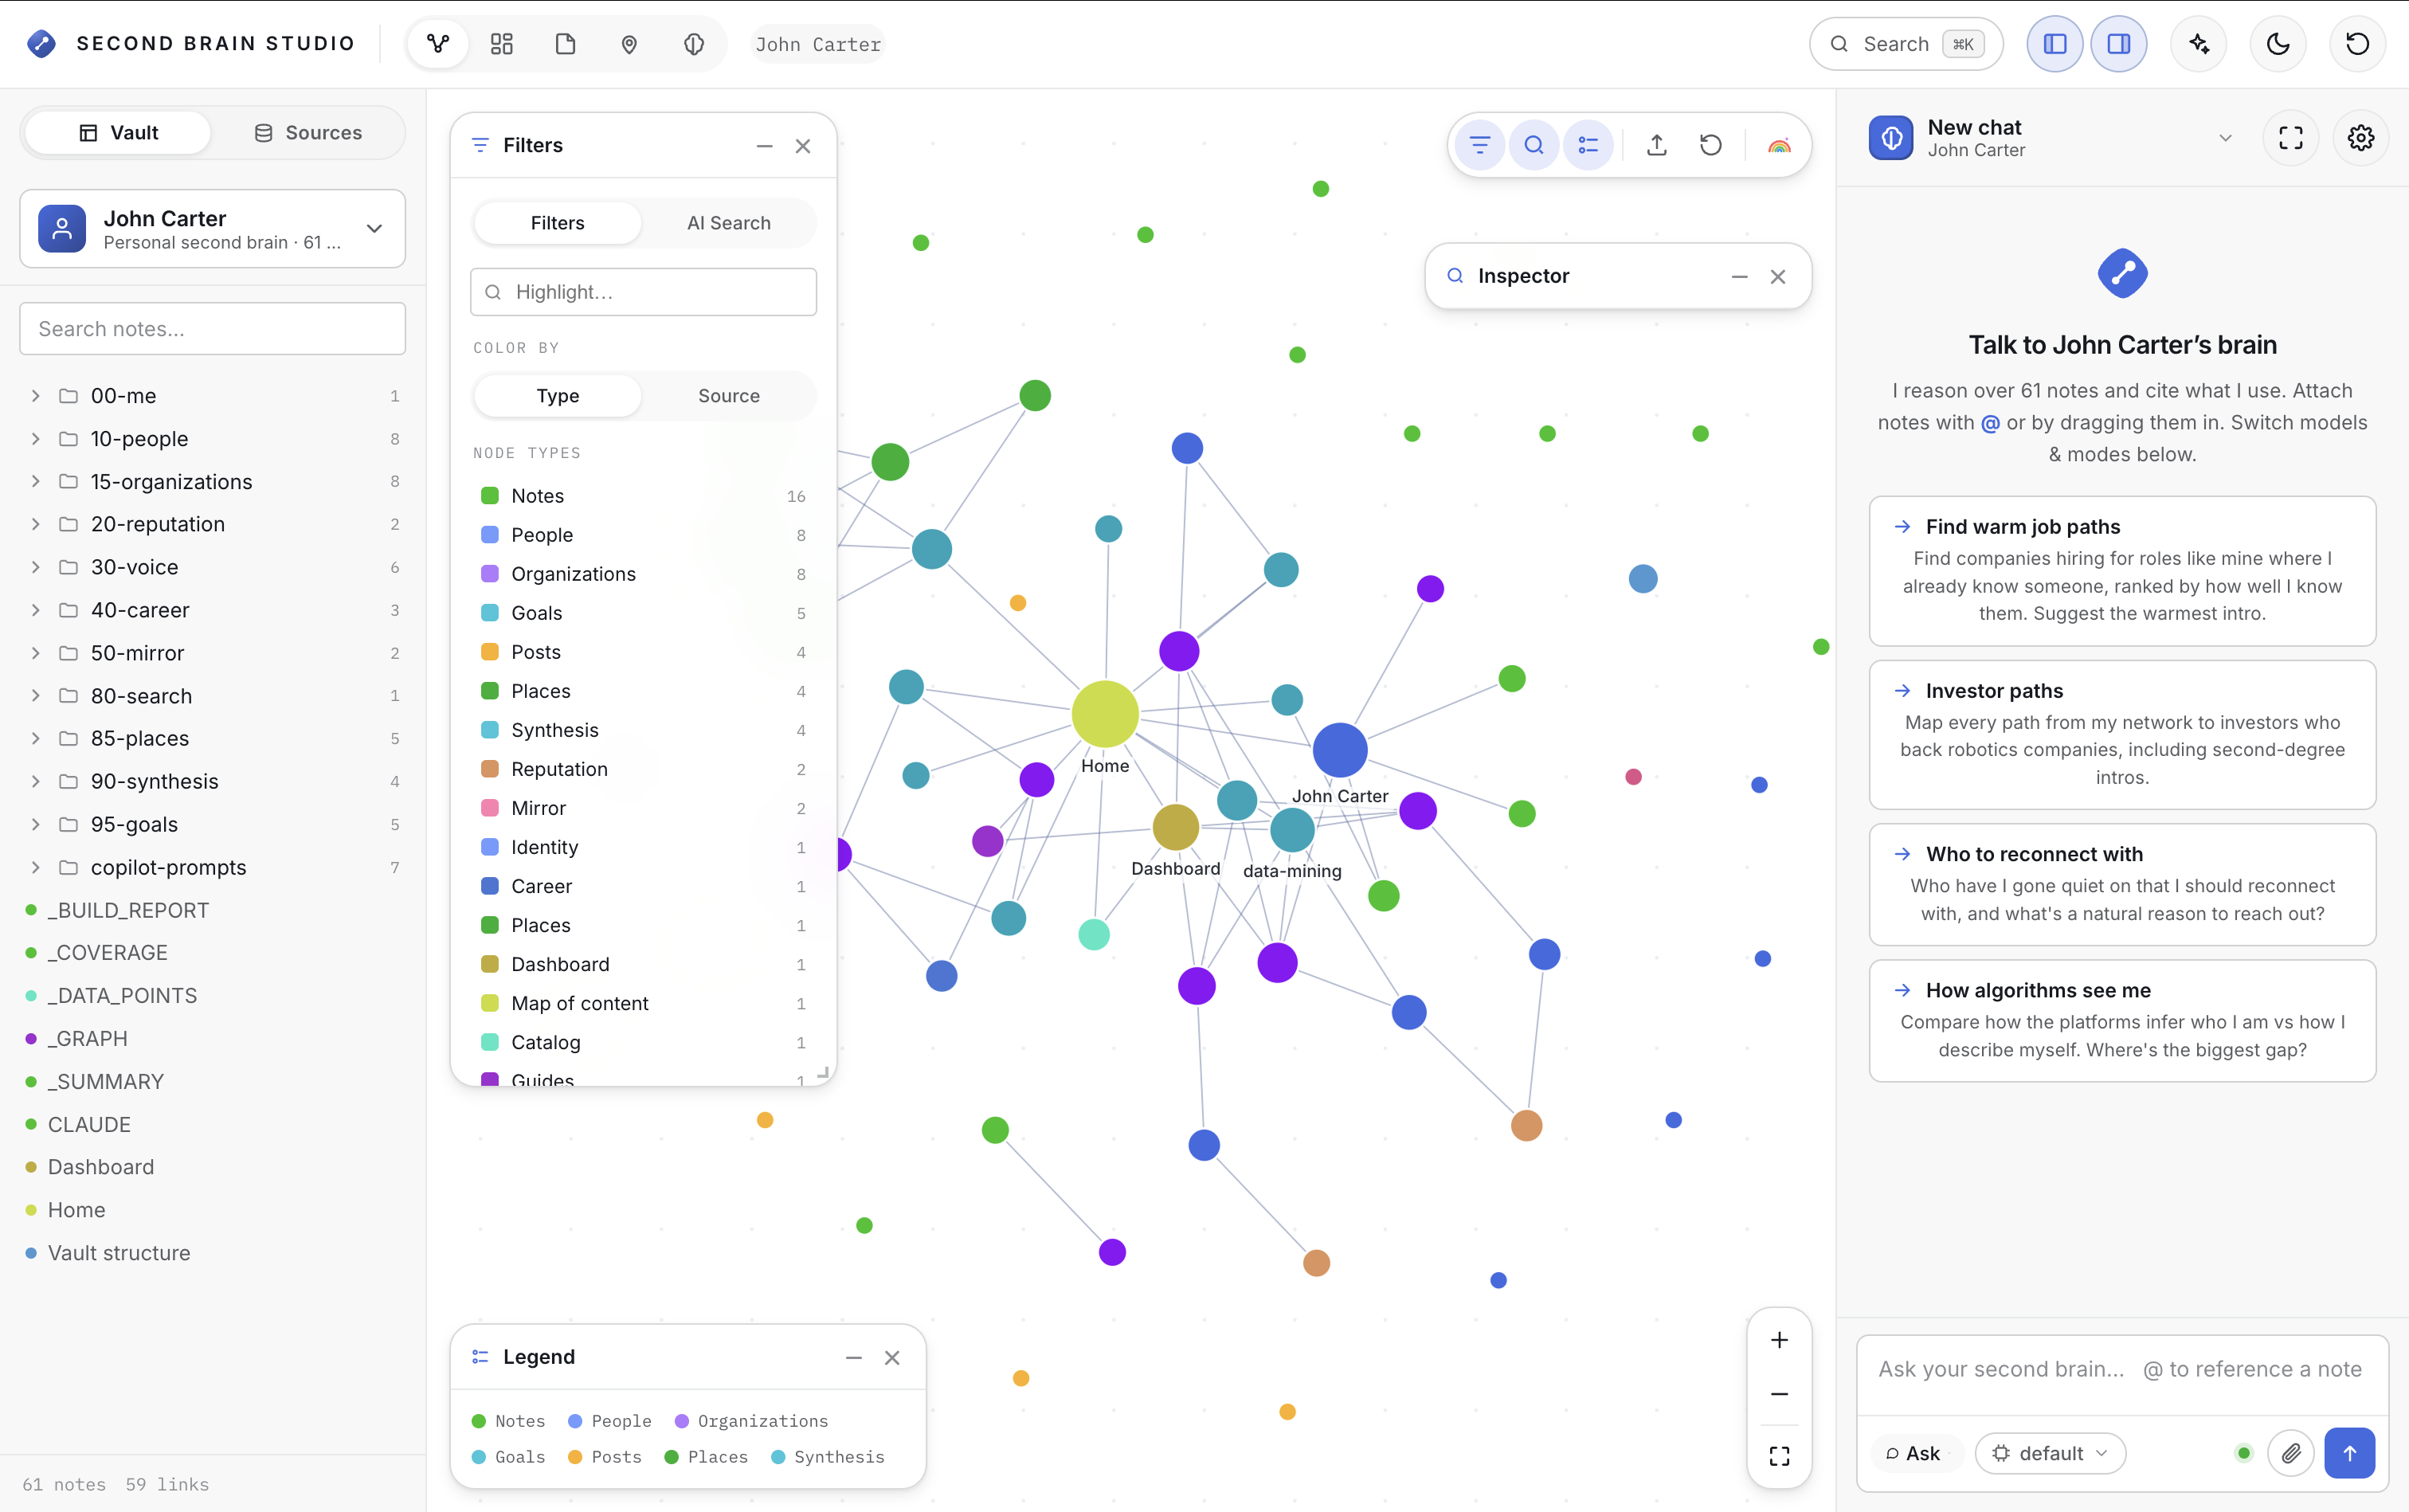Select the Home node in the graph

(1105, 714)
